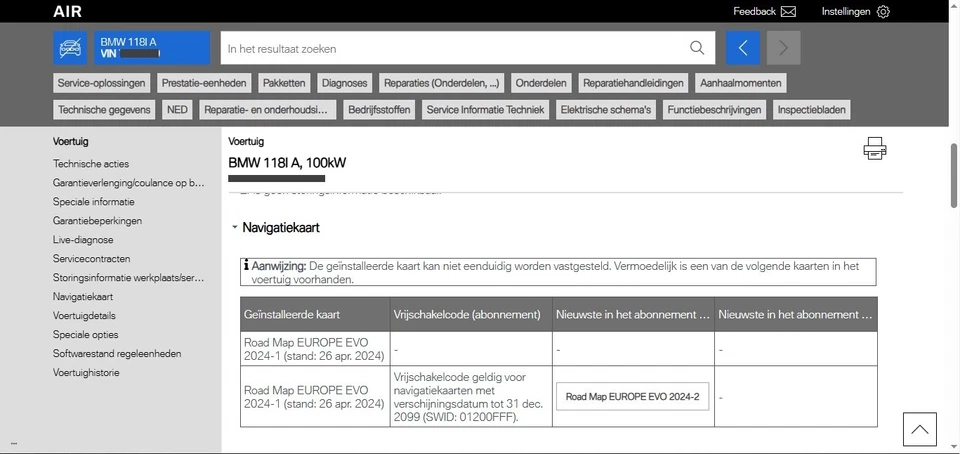960x454 pixels.
Task: Click the search magnifier icon
Action: coord(697,48)
